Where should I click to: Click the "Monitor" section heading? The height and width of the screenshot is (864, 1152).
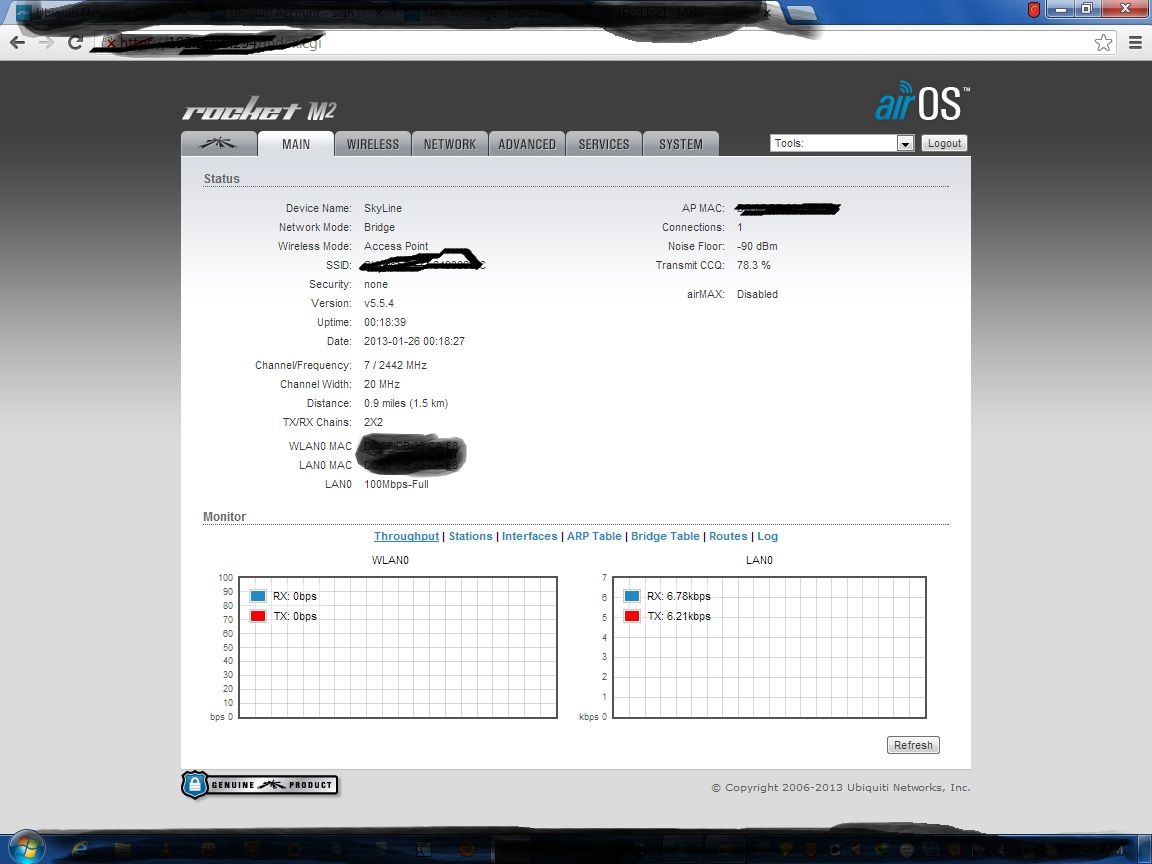click(224, 516)
